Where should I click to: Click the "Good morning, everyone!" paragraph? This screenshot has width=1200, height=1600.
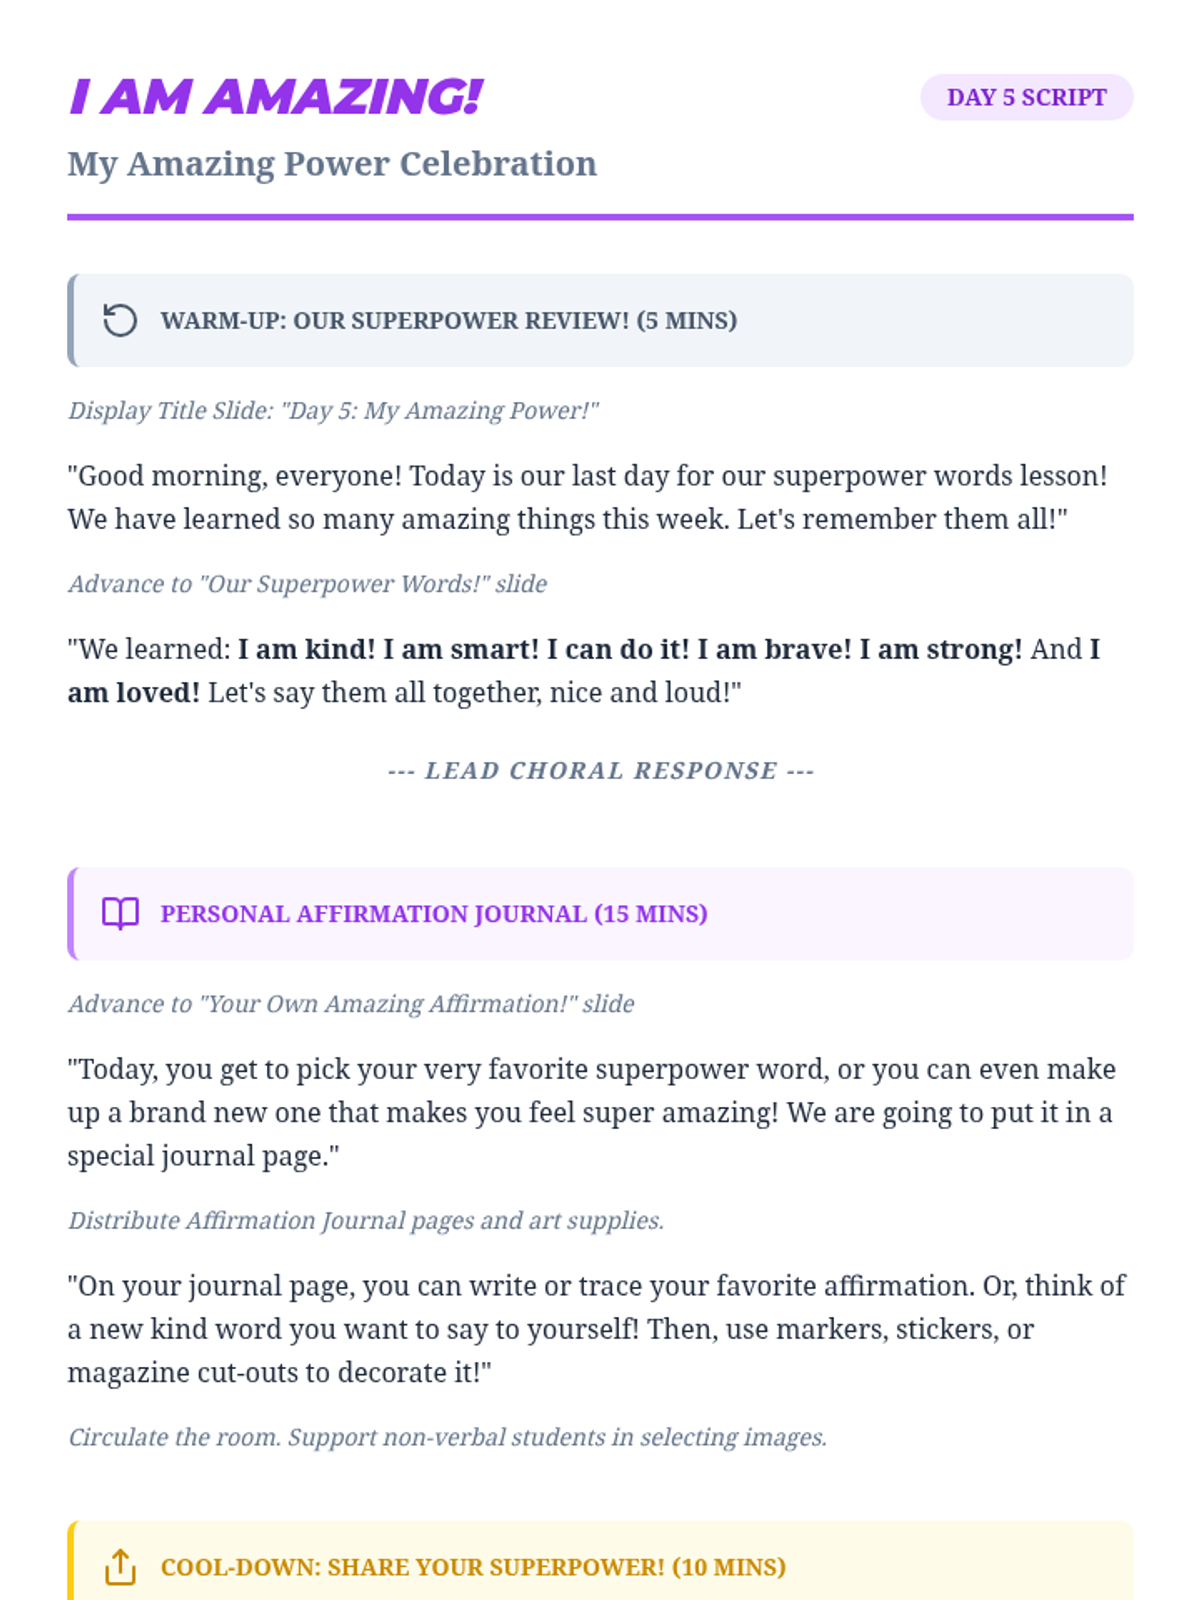tap(587, 497)
